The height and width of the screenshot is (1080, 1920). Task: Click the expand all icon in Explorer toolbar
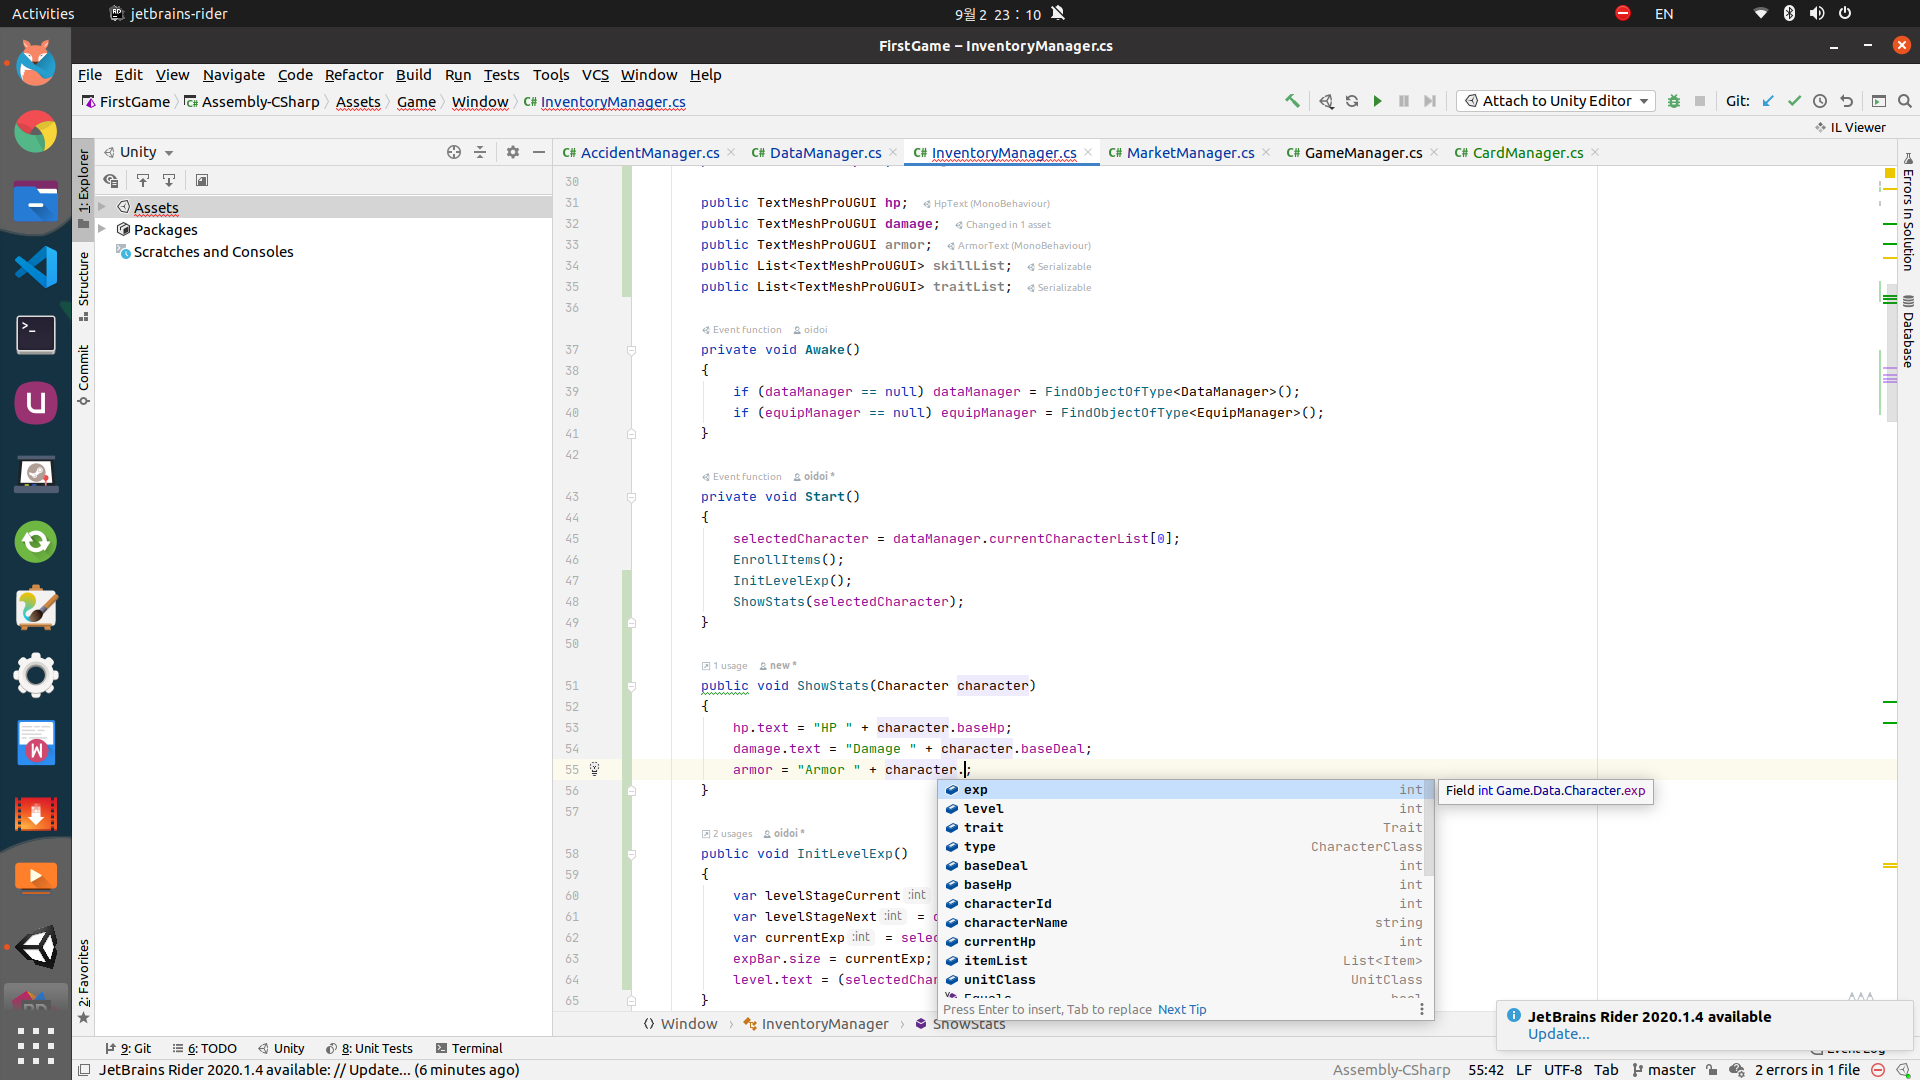click(169, 180)
